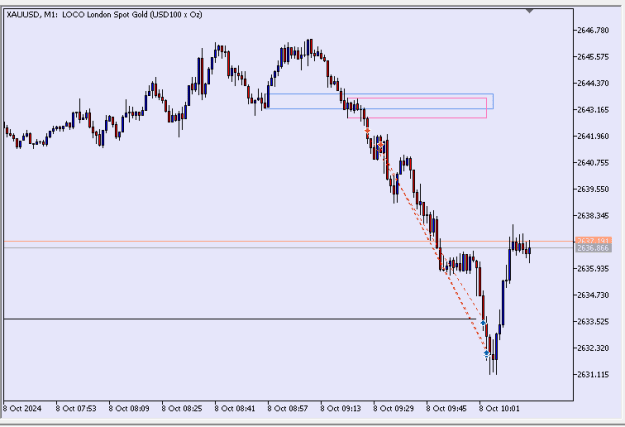The image size is (625, 427).
Task: Click the 8 Oct 08:25 time label
Action: (x=182, y=409)
